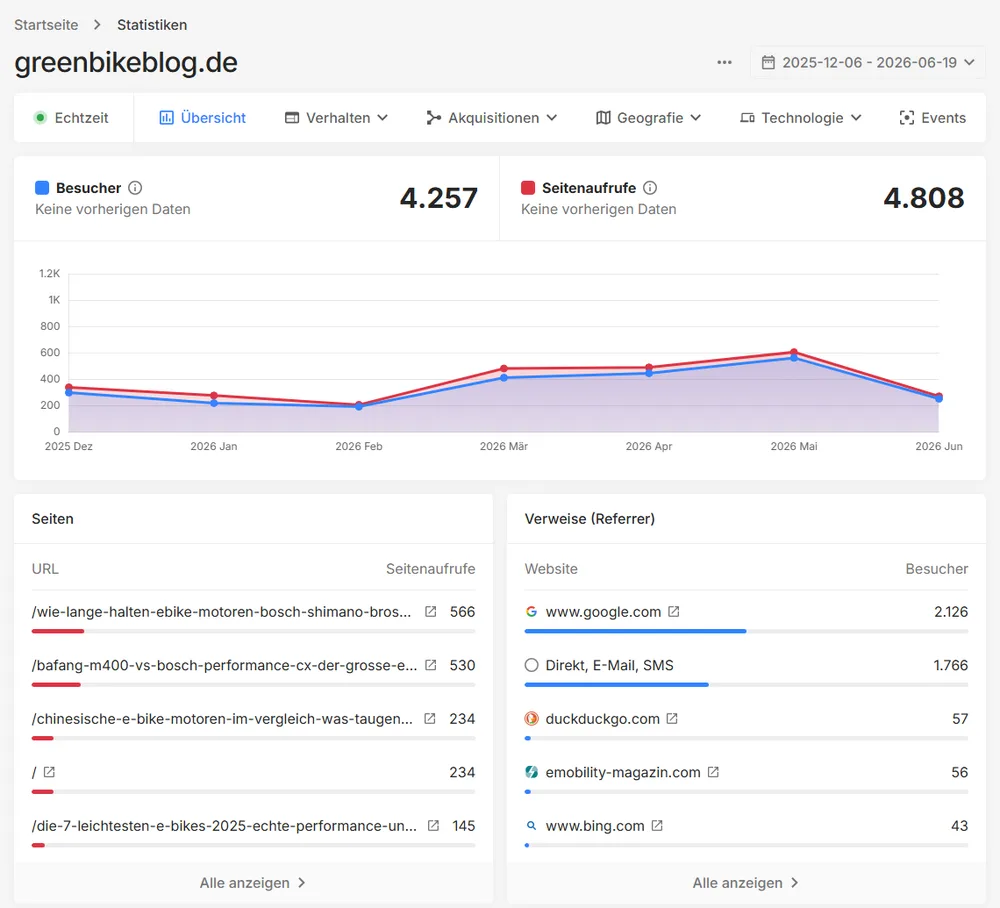Click Alle anzeigen under Verweise (Referrer)

point(746,883)
